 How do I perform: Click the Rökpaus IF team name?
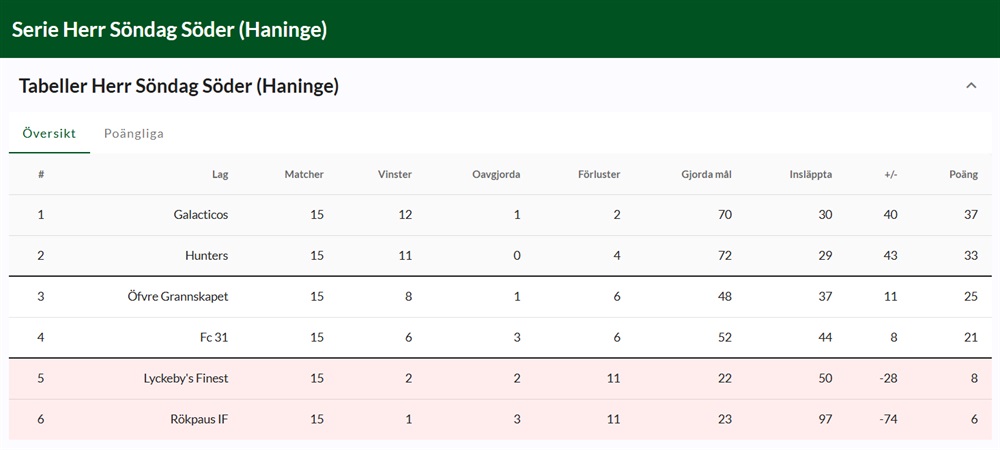pyautogui.click(x=198, y=420)
